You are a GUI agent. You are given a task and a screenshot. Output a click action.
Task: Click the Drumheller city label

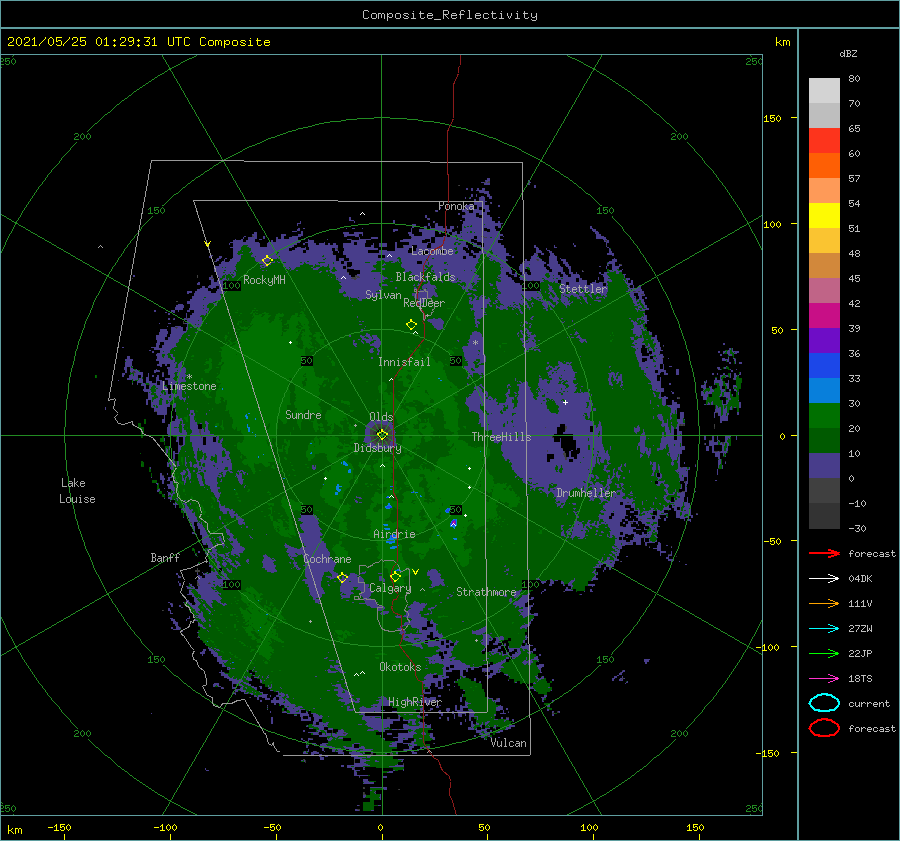pyautogui.click(x=585, y=493)
